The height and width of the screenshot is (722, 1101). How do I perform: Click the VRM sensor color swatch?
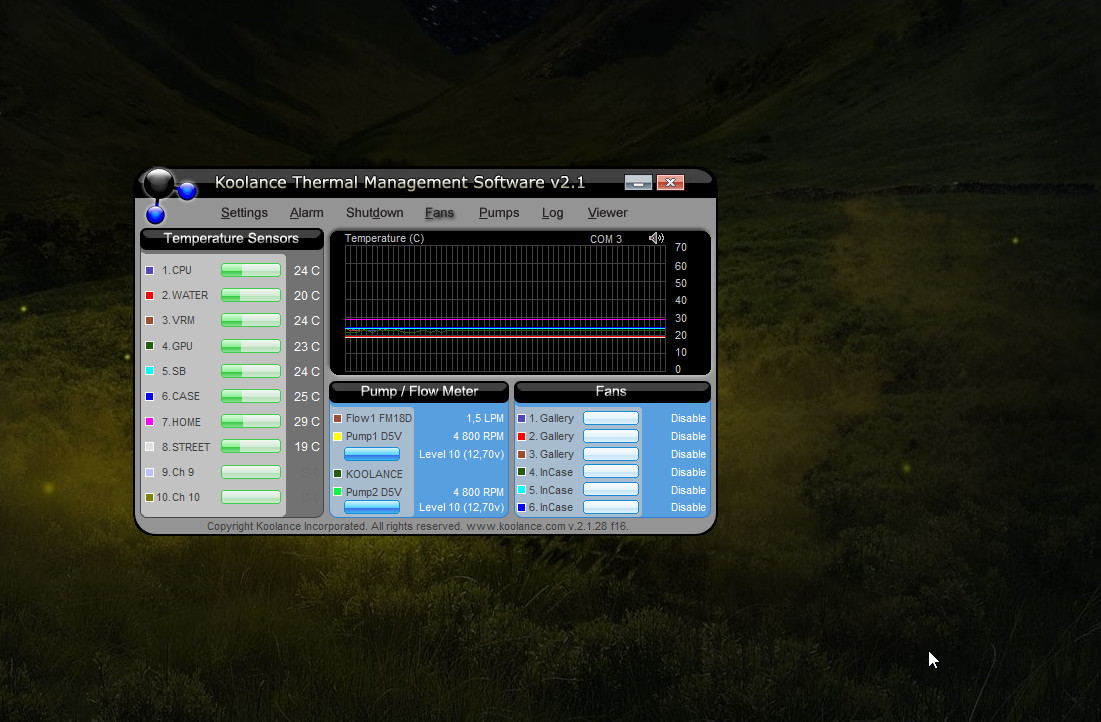click(x=150, y=320)
